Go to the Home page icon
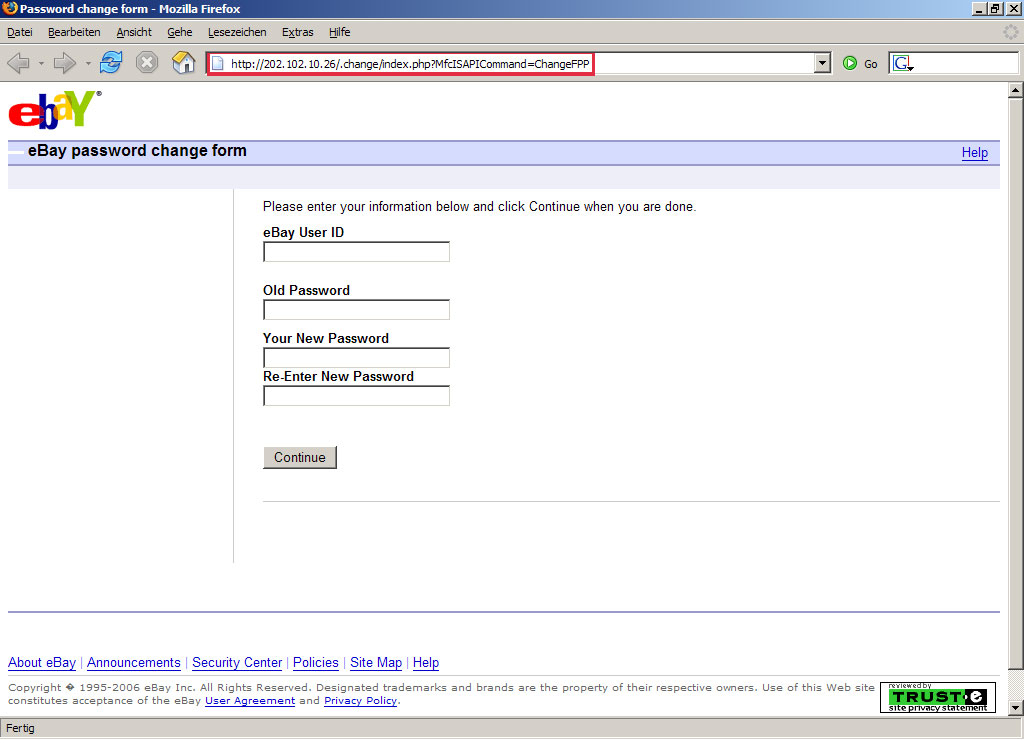This screenshot has width=1024, height=740. [x=184, y=63]
